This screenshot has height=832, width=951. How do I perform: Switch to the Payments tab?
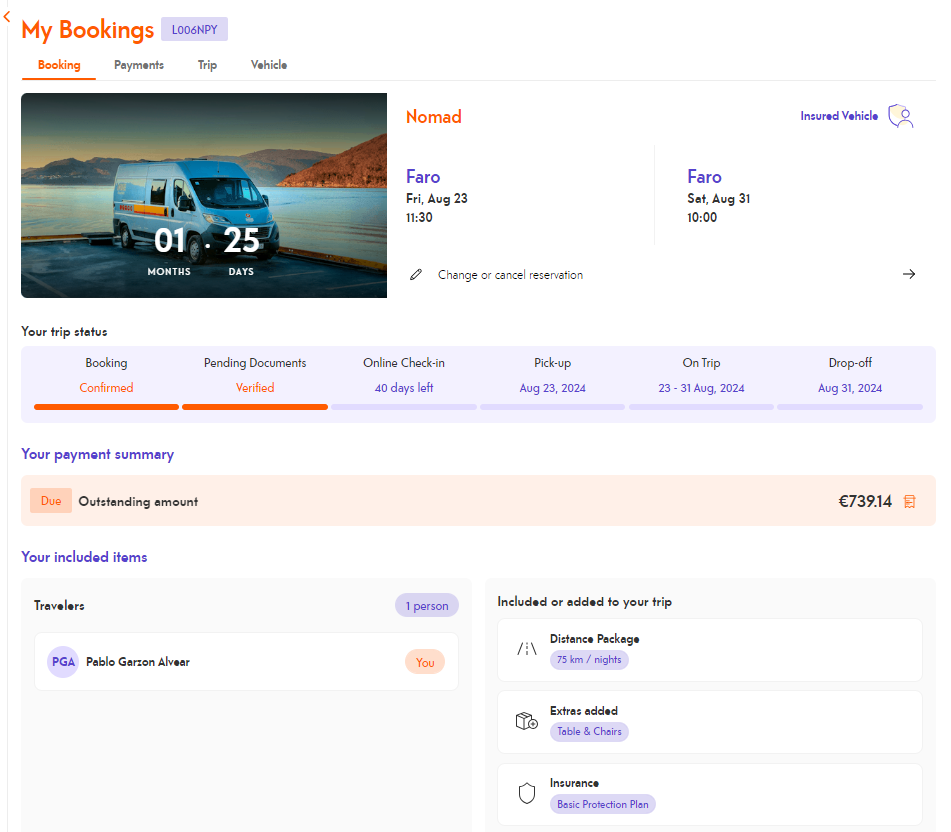139,65
